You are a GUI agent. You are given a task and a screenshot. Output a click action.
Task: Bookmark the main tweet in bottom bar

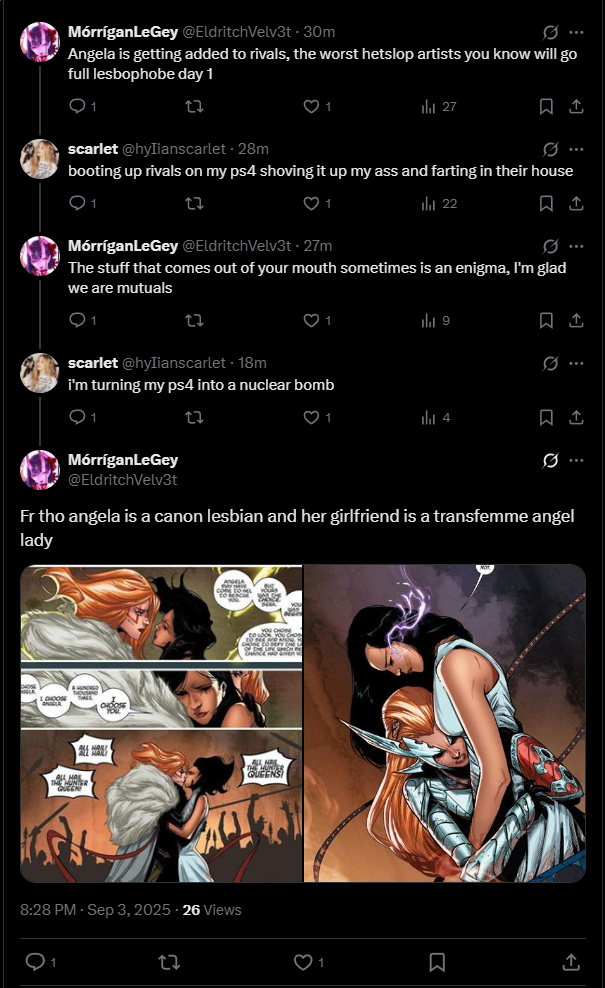(x=437, y=962)
